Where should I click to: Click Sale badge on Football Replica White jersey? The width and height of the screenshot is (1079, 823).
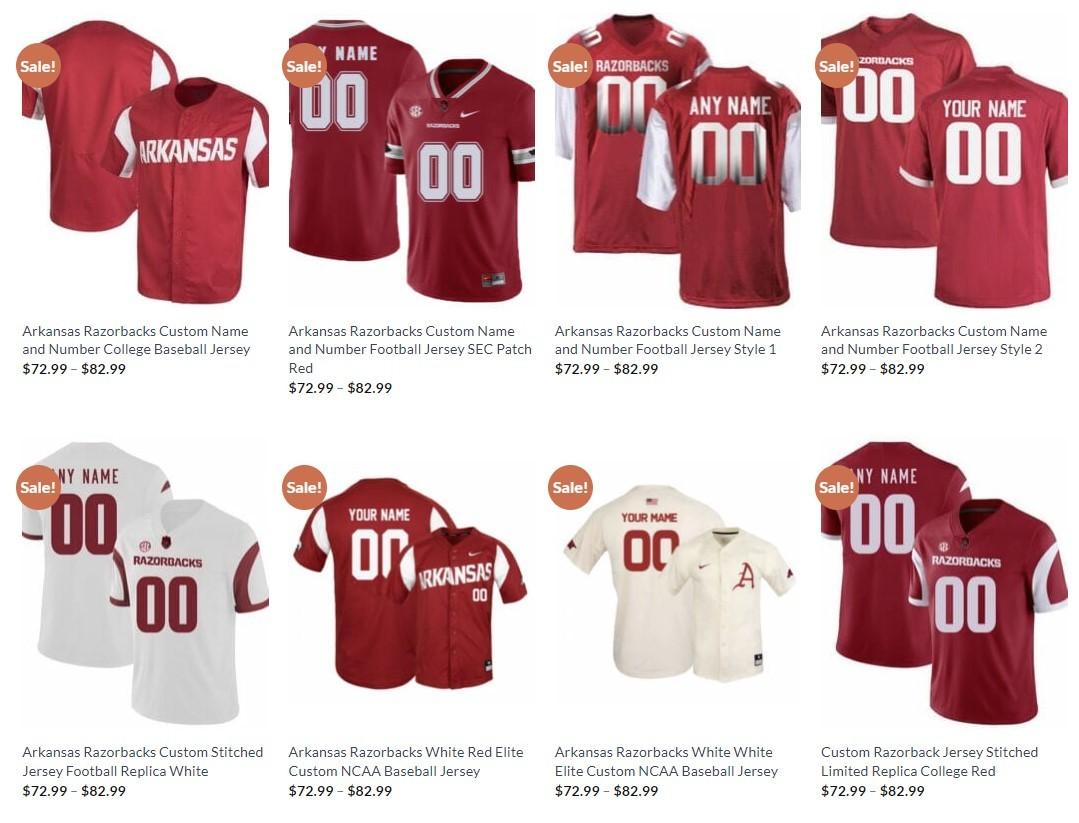[x=38, y=487]
